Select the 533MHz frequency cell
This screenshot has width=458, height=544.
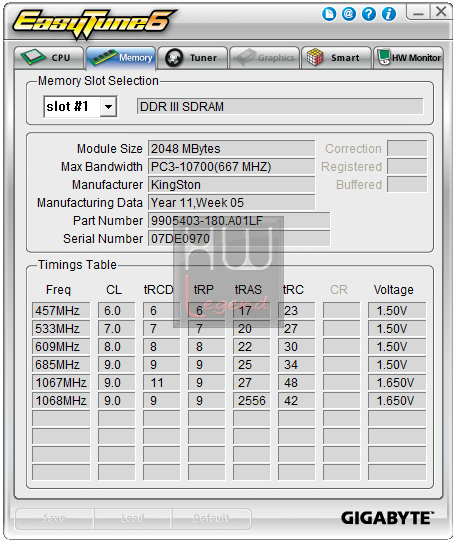pyautogui.click(x=61, y=329)
